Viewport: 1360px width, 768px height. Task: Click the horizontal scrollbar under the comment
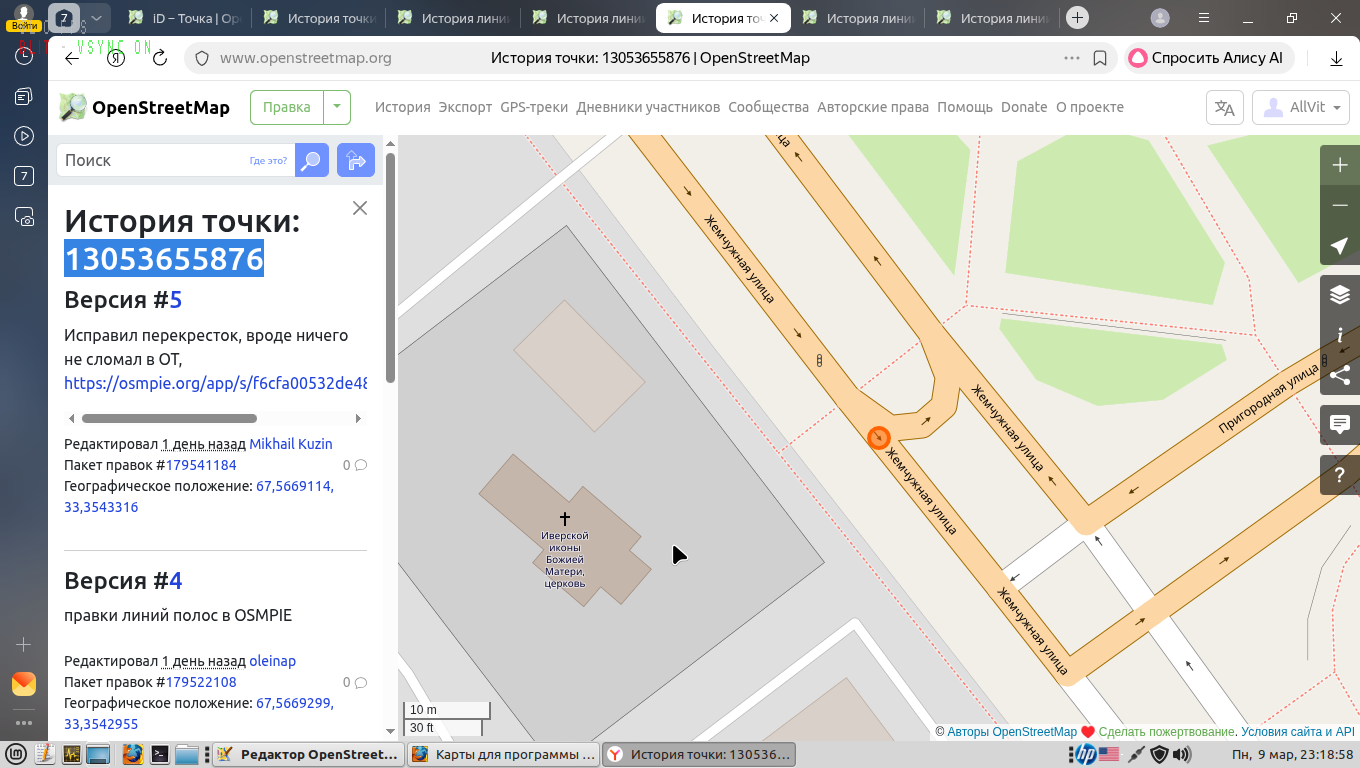(x=169, y=418)
